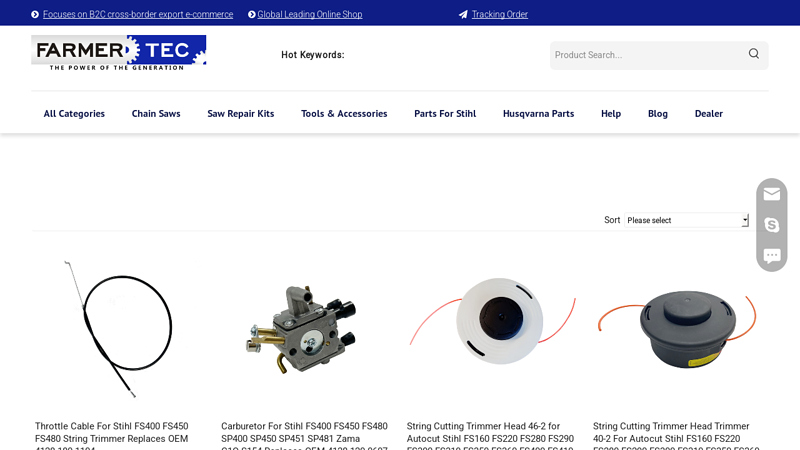
Task: Follow the Tracking Order link
Action: [499, 14]
